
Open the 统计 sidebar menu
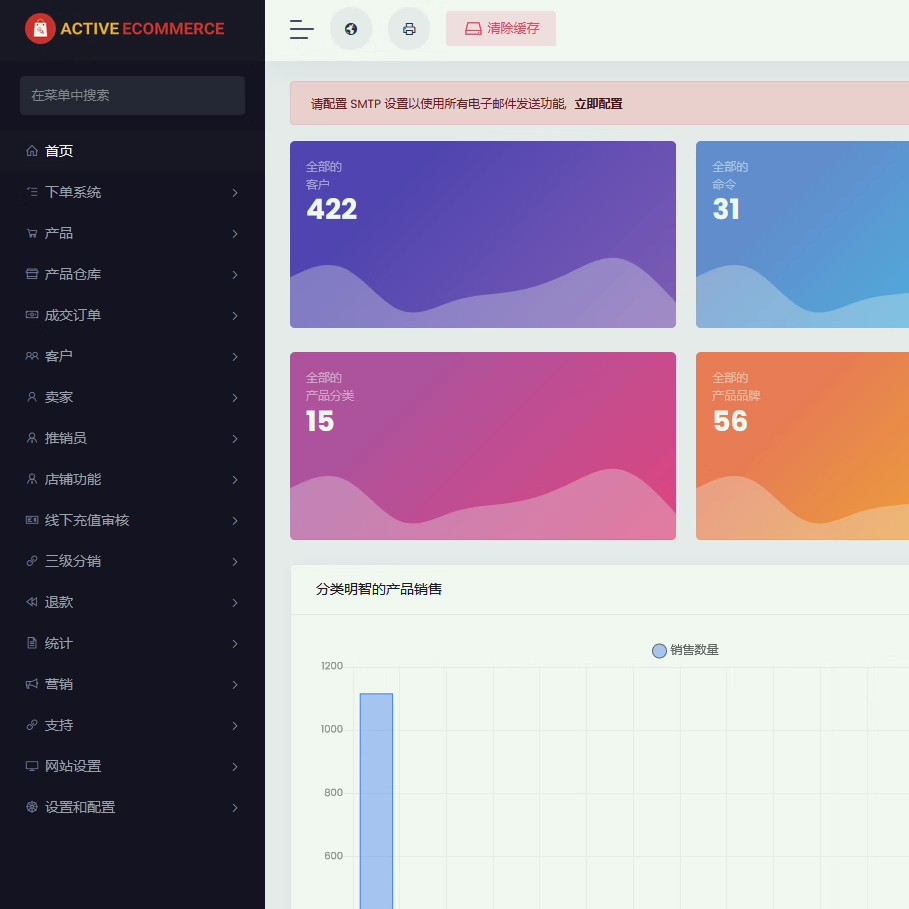pyautogui.click(x=59, y=644)
